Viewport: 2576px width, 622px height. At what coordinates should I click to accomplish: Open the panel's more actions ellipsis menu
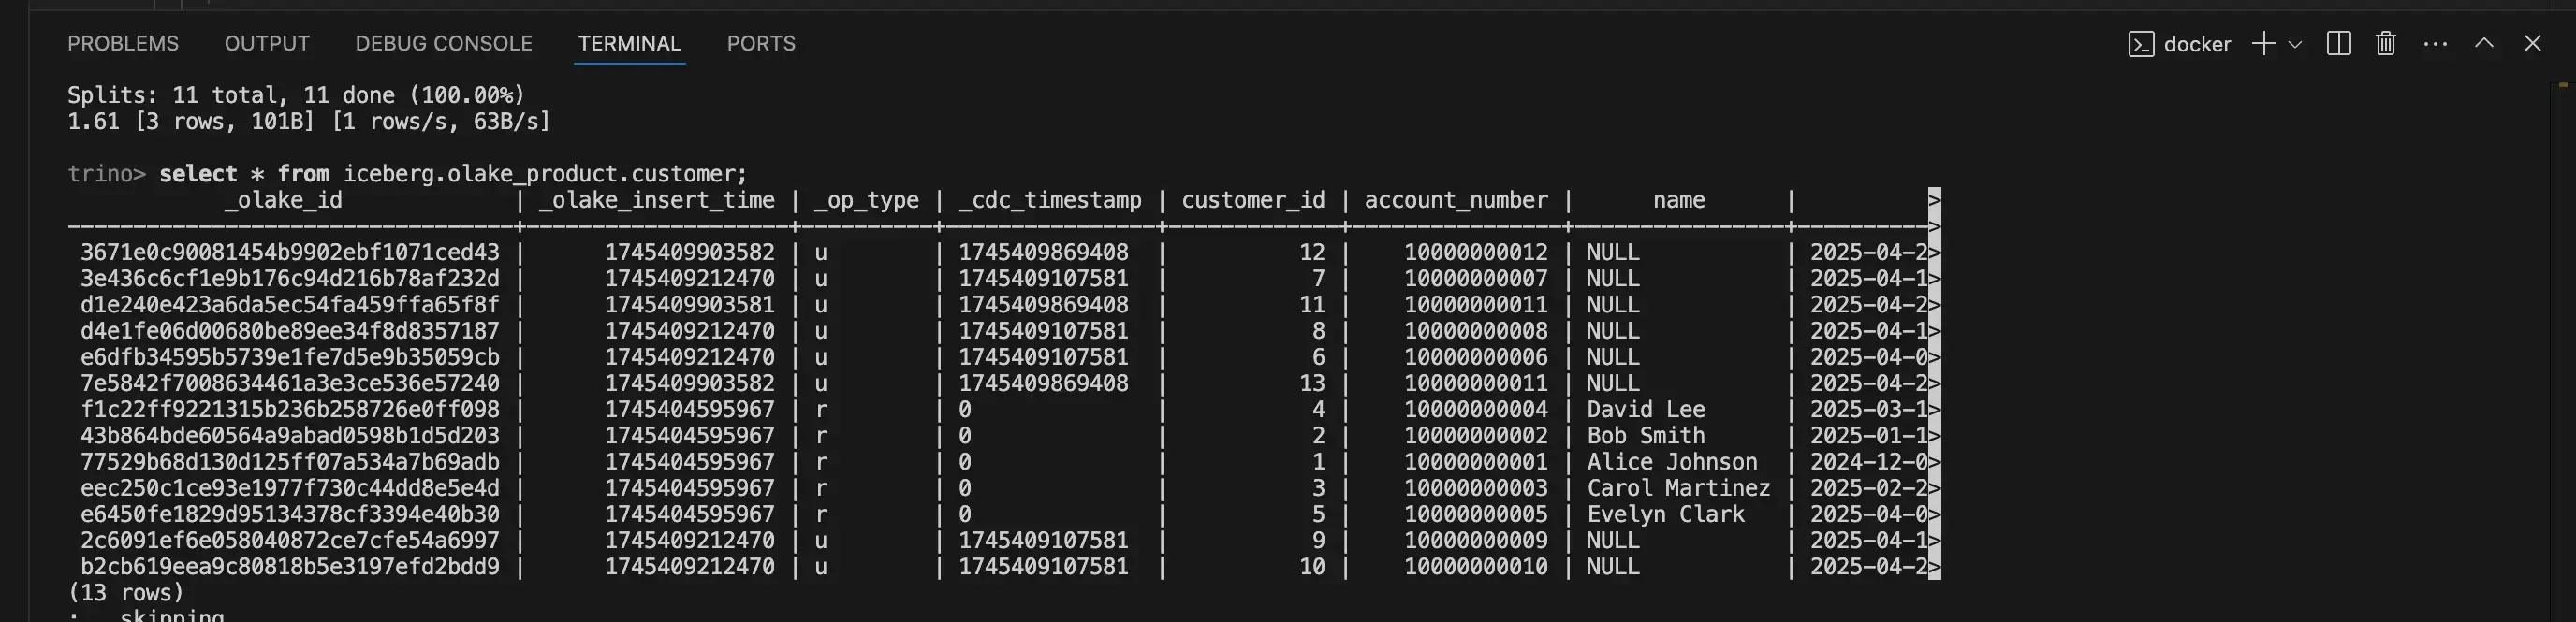[2435, 44]
